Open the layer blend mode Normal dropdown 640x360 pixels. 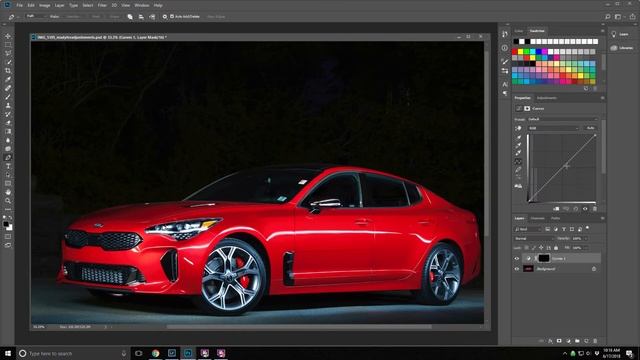pos(533,238)
